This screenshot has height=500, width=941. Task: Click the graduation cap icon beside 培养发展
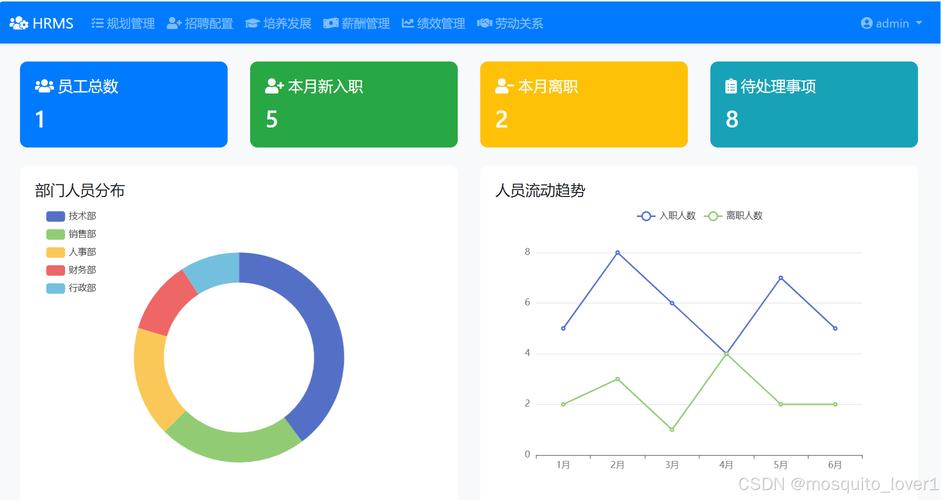tap(252, 23)
